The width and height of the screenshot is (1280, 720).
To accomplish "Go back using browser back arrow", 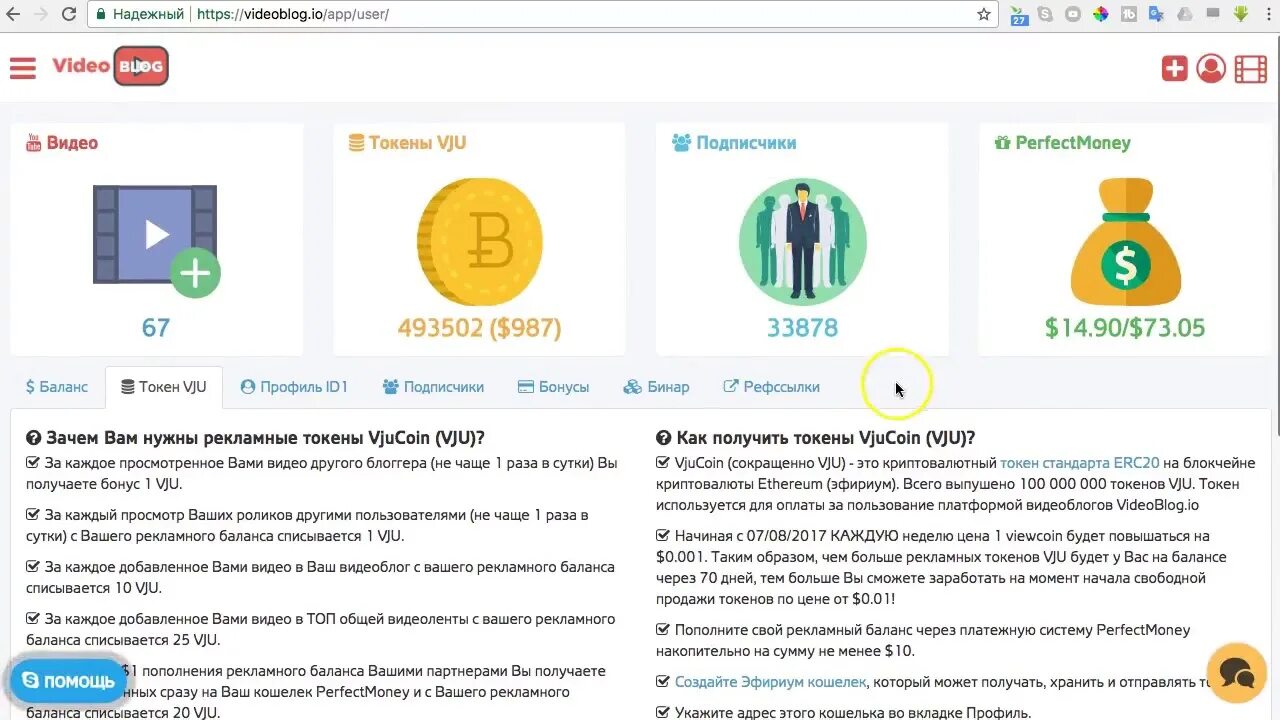I will pos(13,14).
